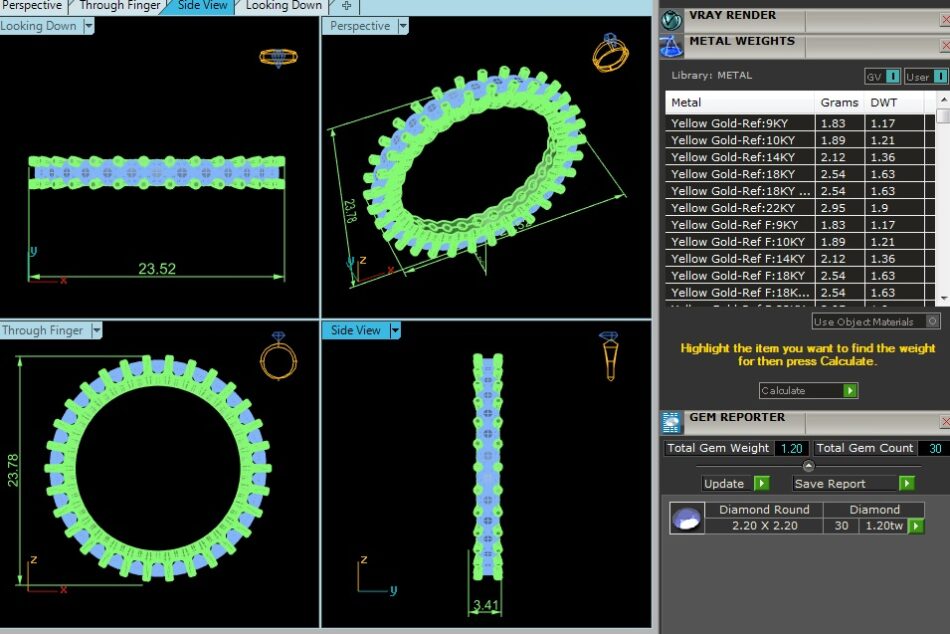Open the Side View viewport dropdown arrow

pyautogui.click(x=395, y=330)
